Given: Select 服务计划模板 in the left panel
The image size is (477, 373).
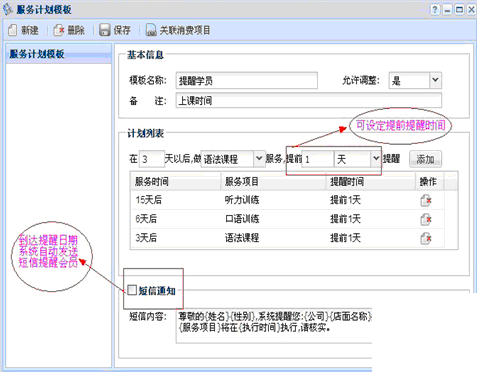Looking at the screenshot, I should click(x=37, y=54).
